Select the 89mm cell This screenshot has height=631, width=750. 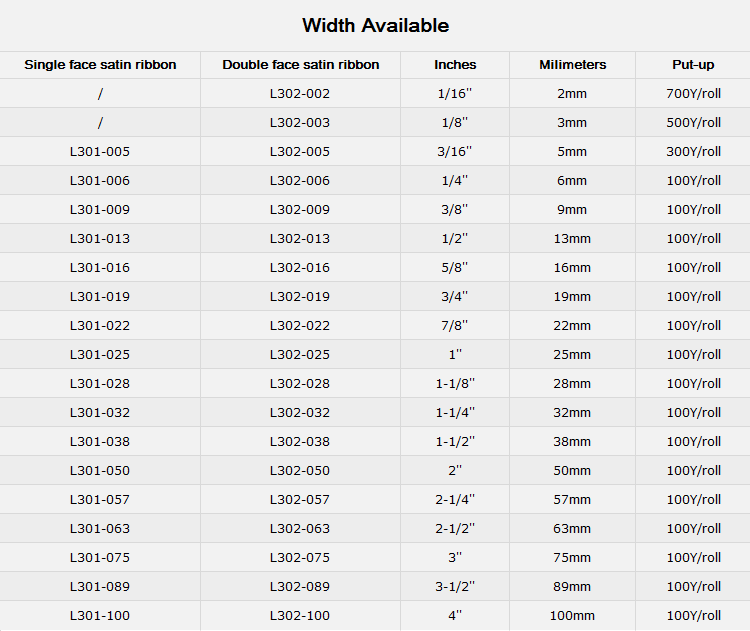tap(572, 587)
